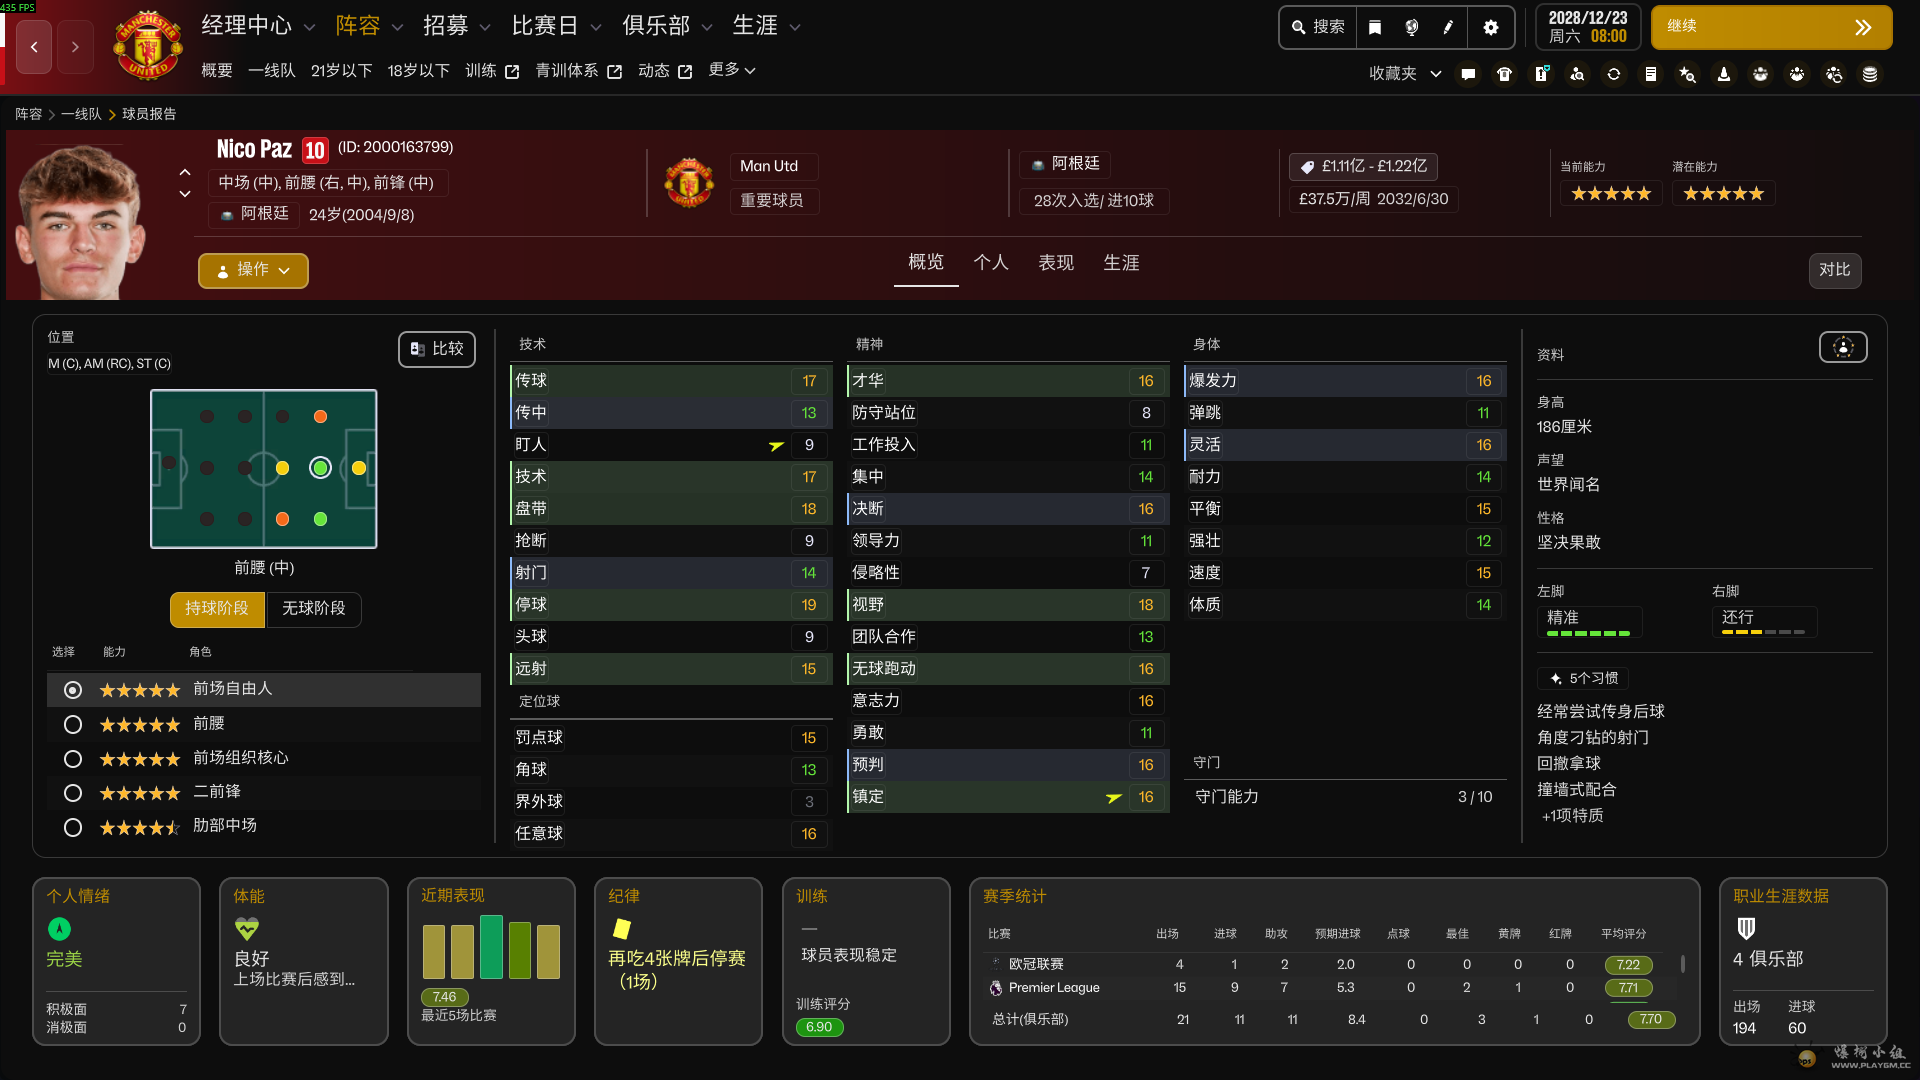Select the 前腰 role radio button
This screenshot has width=1920, height=1080.
[73, 724]
